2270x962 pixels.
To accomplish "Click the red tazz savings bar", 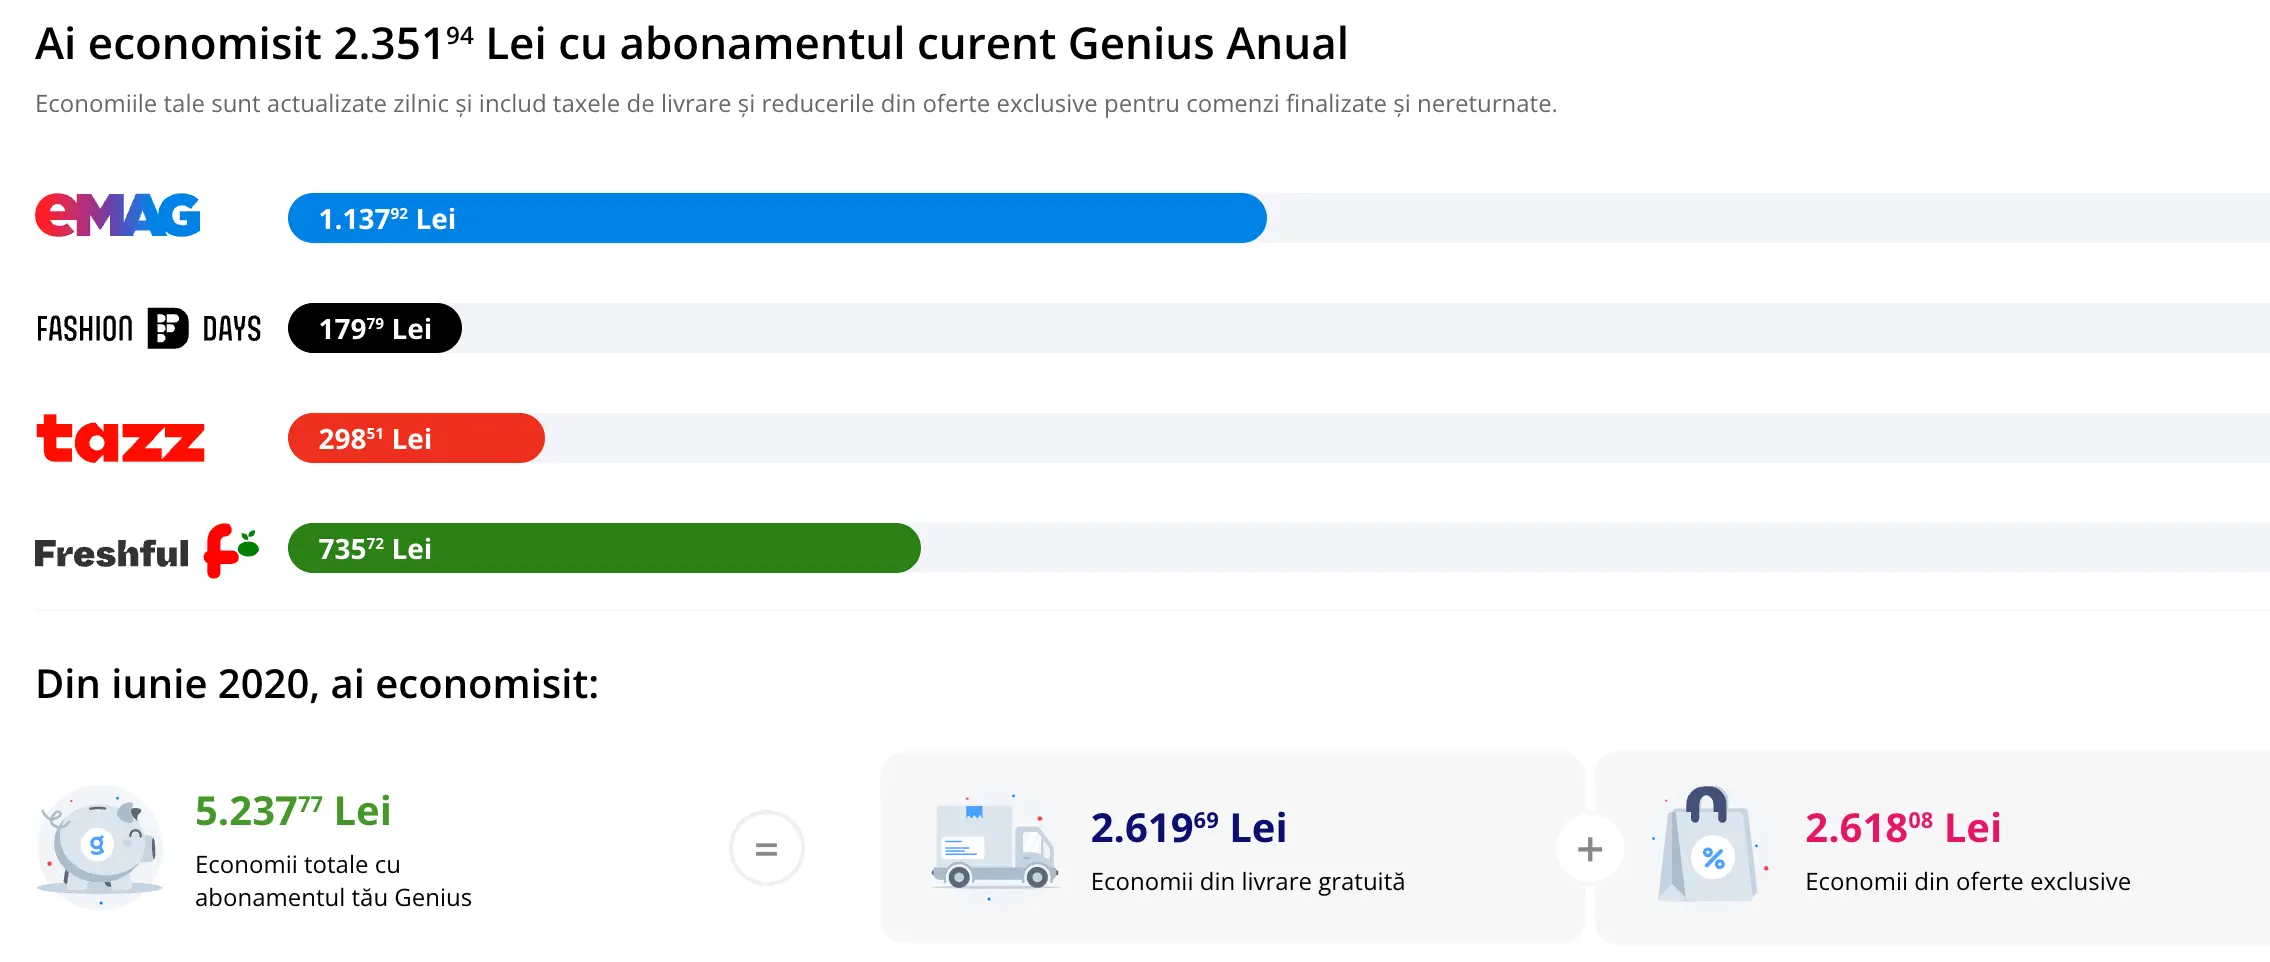I will [x=416, y=438].
